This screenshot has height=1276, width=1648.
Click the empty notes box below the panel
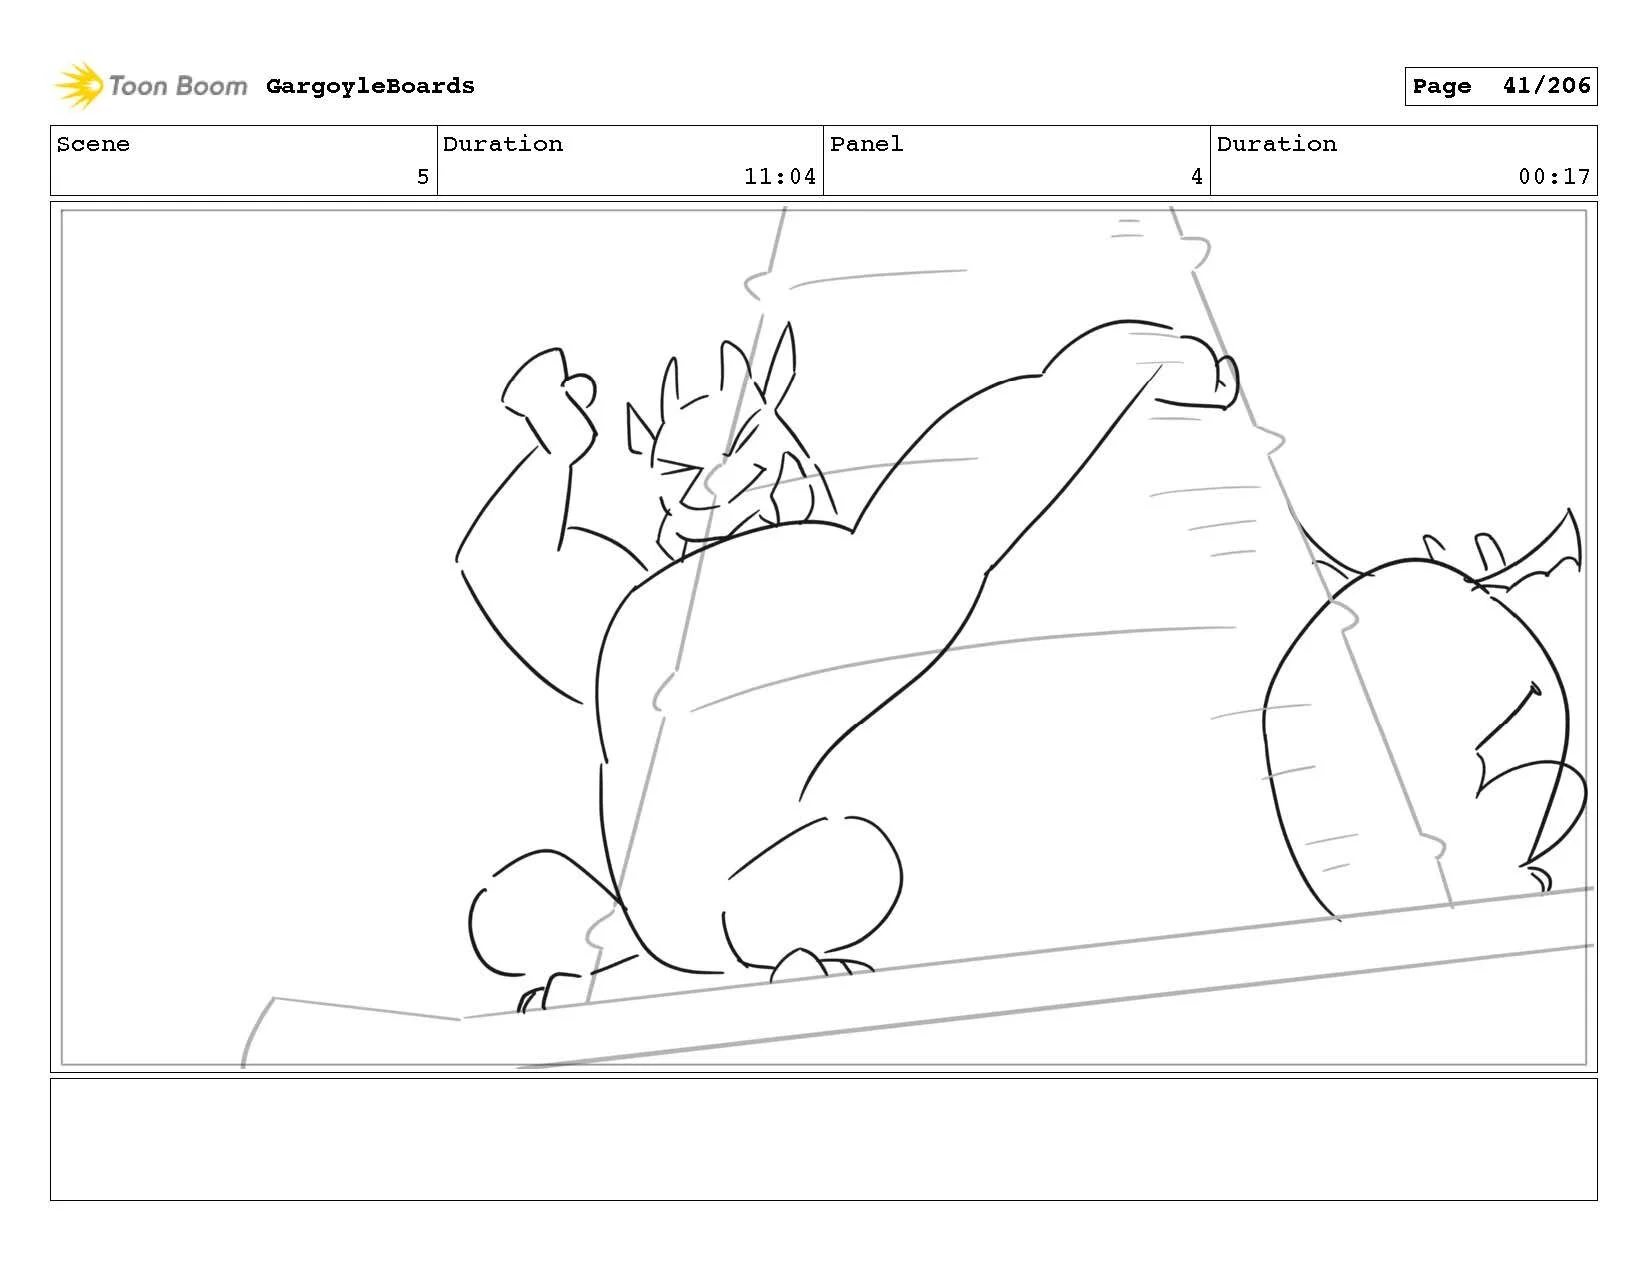tap(823, 1139)
